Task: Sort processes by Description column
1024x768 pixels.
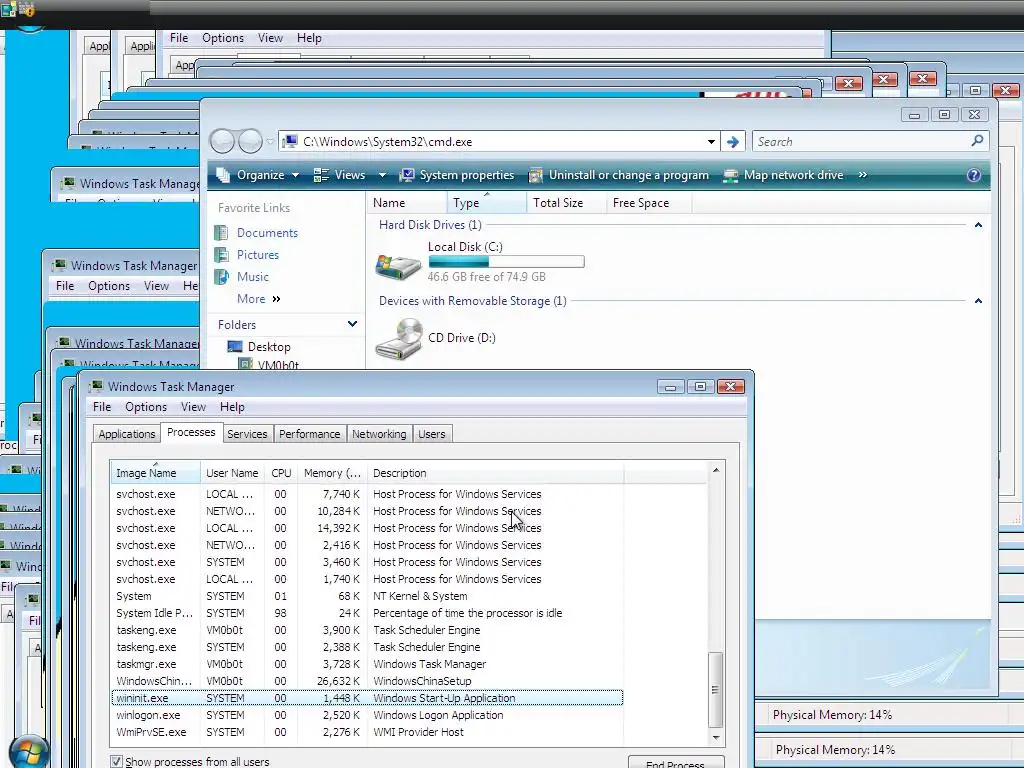Action: [495, 473]
